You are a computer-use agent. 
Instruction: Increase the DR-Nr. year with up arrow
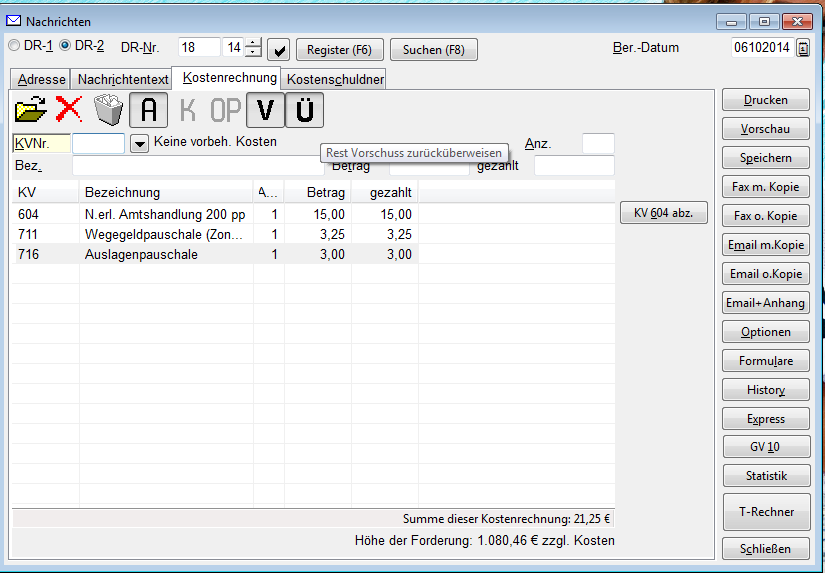[254, 43]
